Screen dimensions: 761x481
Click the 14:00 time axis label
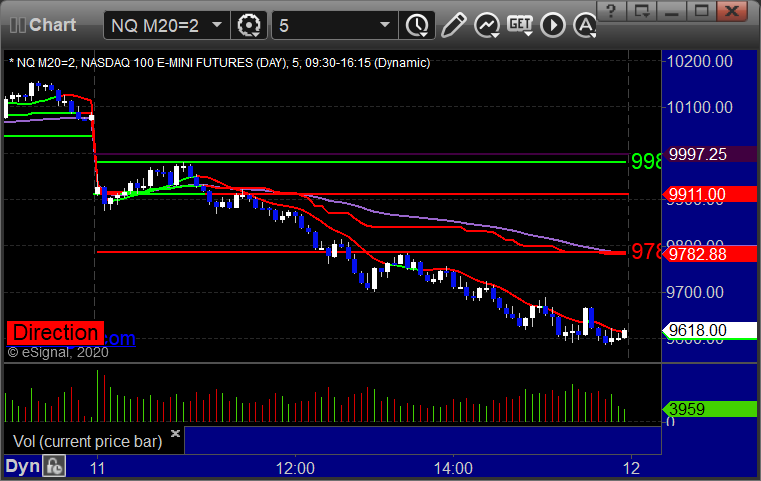coord(453,468)
